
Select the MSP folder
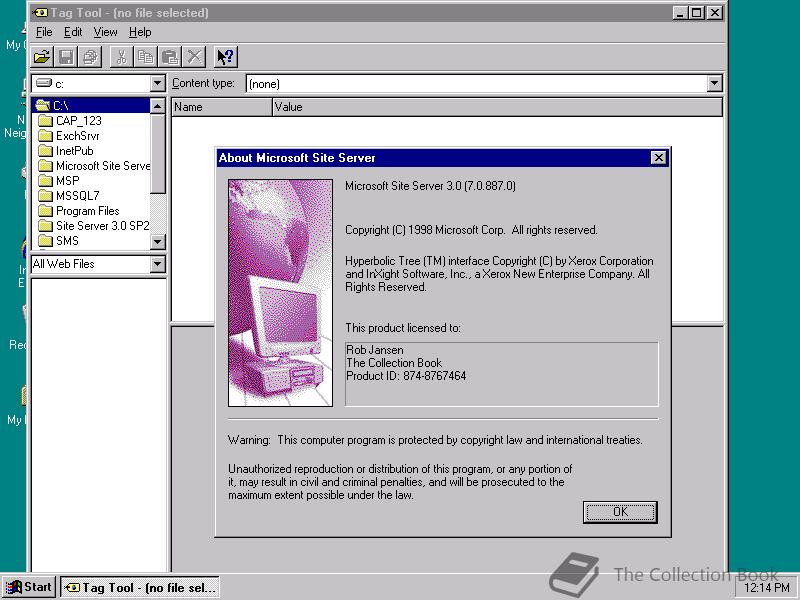(59, 181)
